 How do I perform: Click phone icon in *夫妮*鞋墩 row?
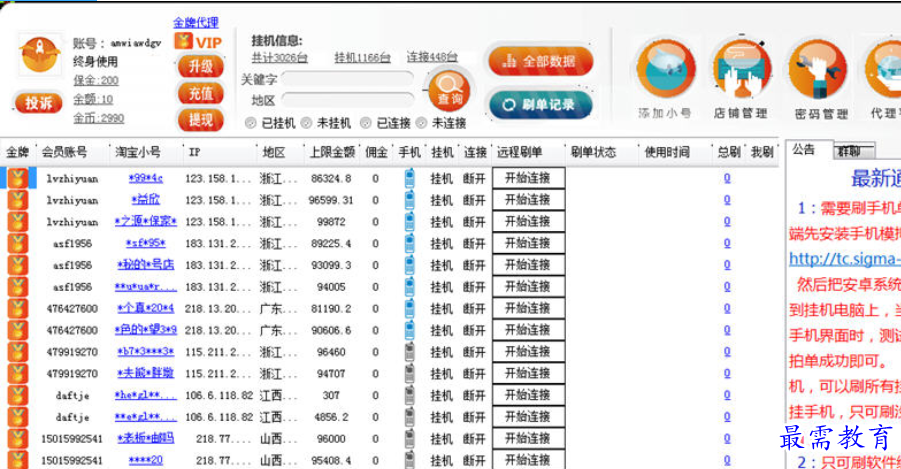click(410, 374)
